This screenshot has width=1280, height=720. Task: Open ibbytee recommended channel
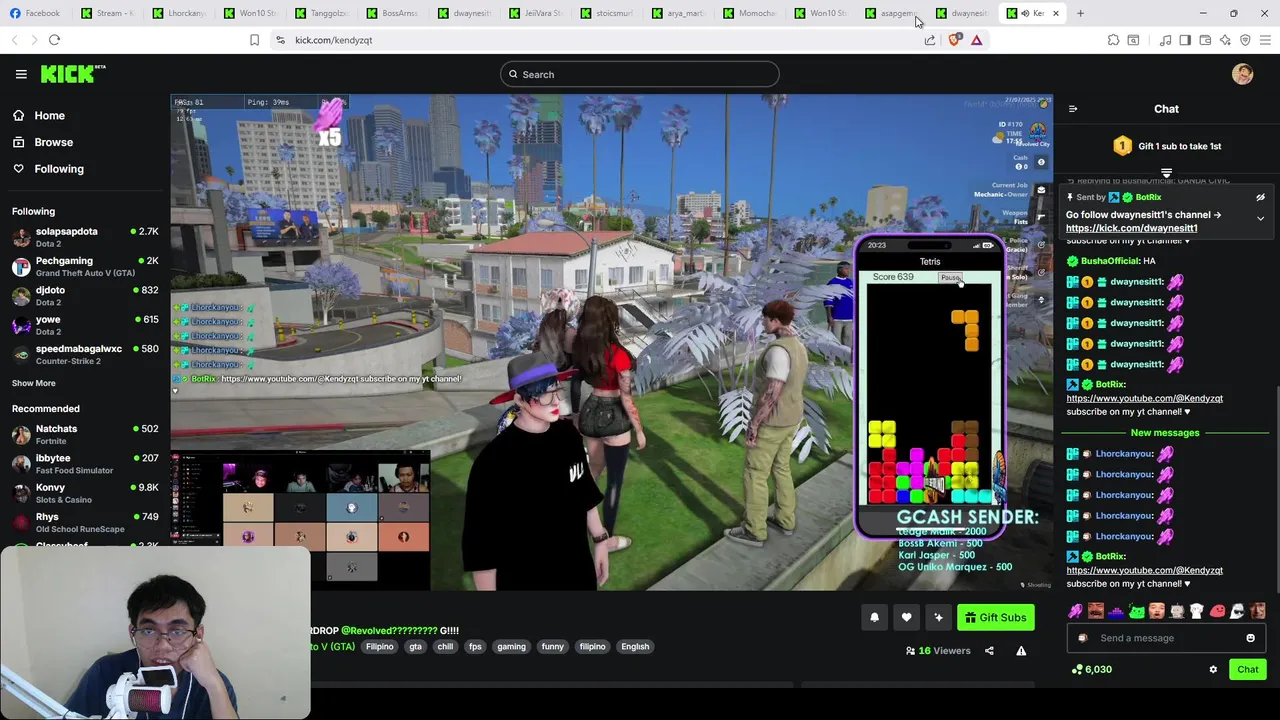tap(85, 464)
